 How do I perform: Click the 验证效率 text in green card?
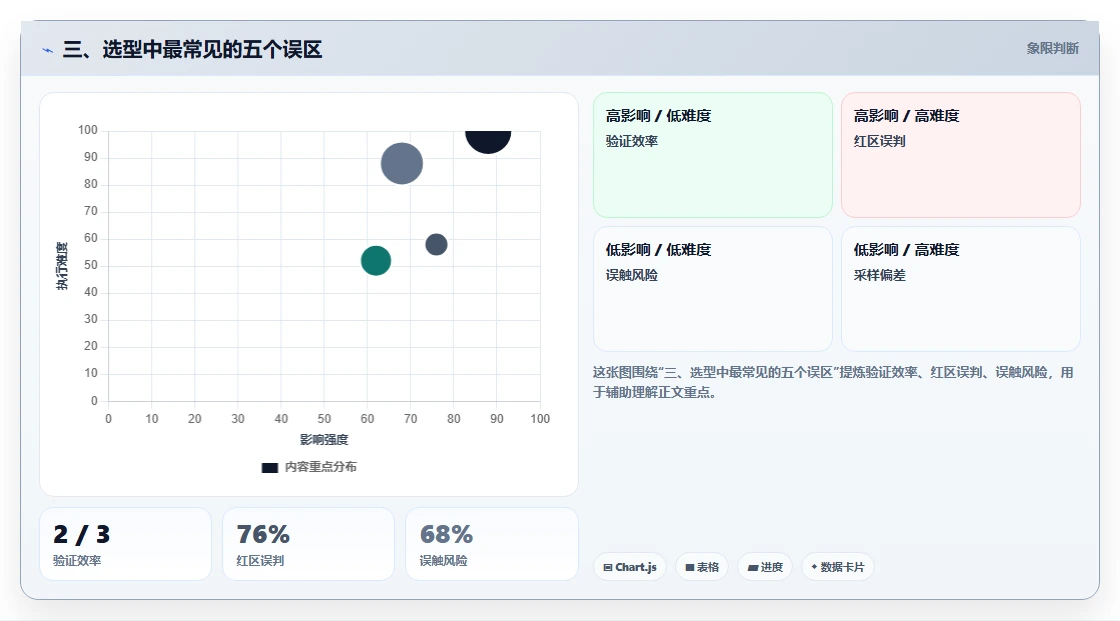pyautogui.click(x=631, y=141)
